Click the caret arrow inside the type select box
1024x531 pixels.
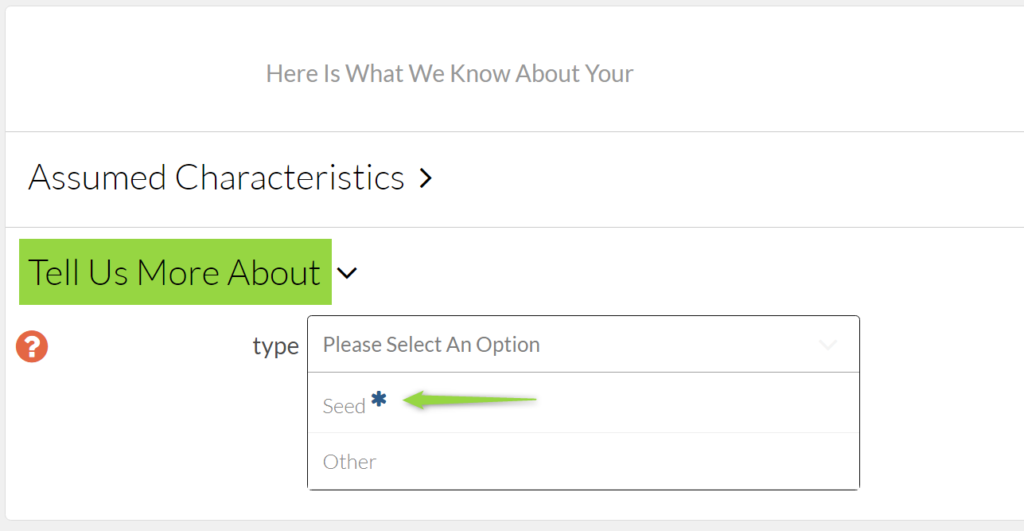pos(828,345)
